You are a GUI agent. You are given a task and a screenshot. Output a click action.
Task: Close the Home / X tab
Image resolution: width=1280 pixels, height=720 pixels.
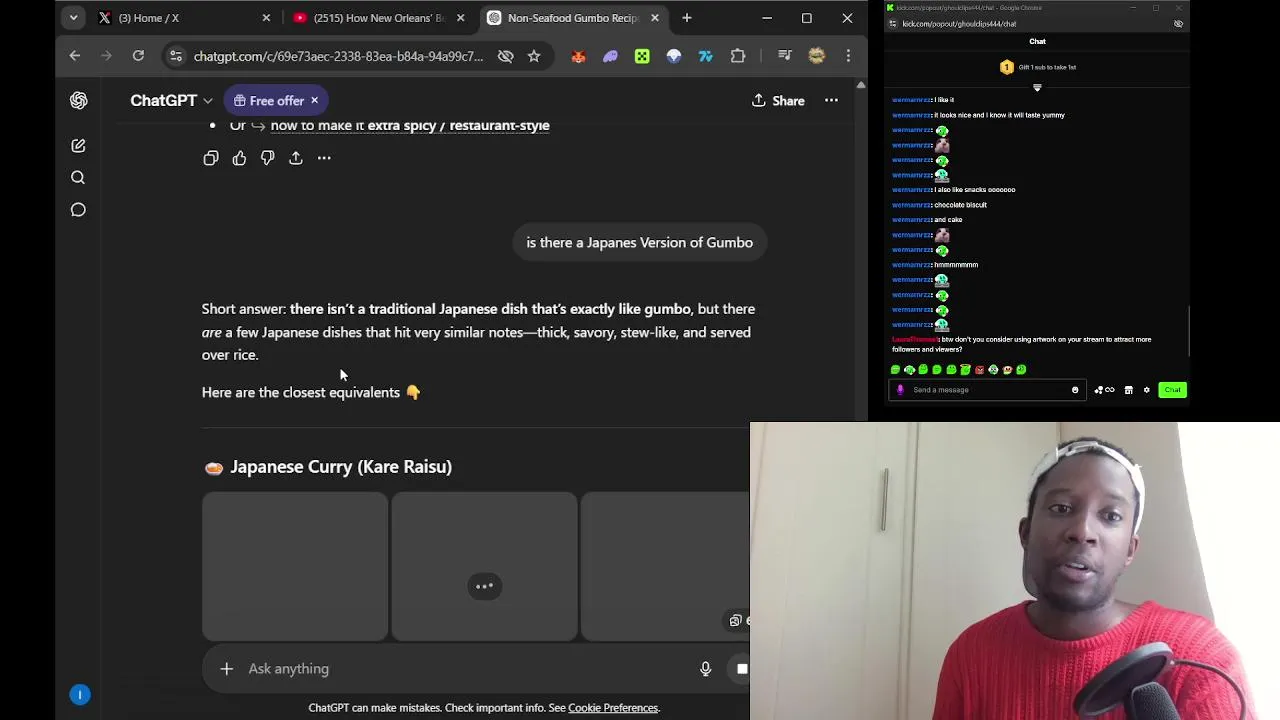(266, 18)
